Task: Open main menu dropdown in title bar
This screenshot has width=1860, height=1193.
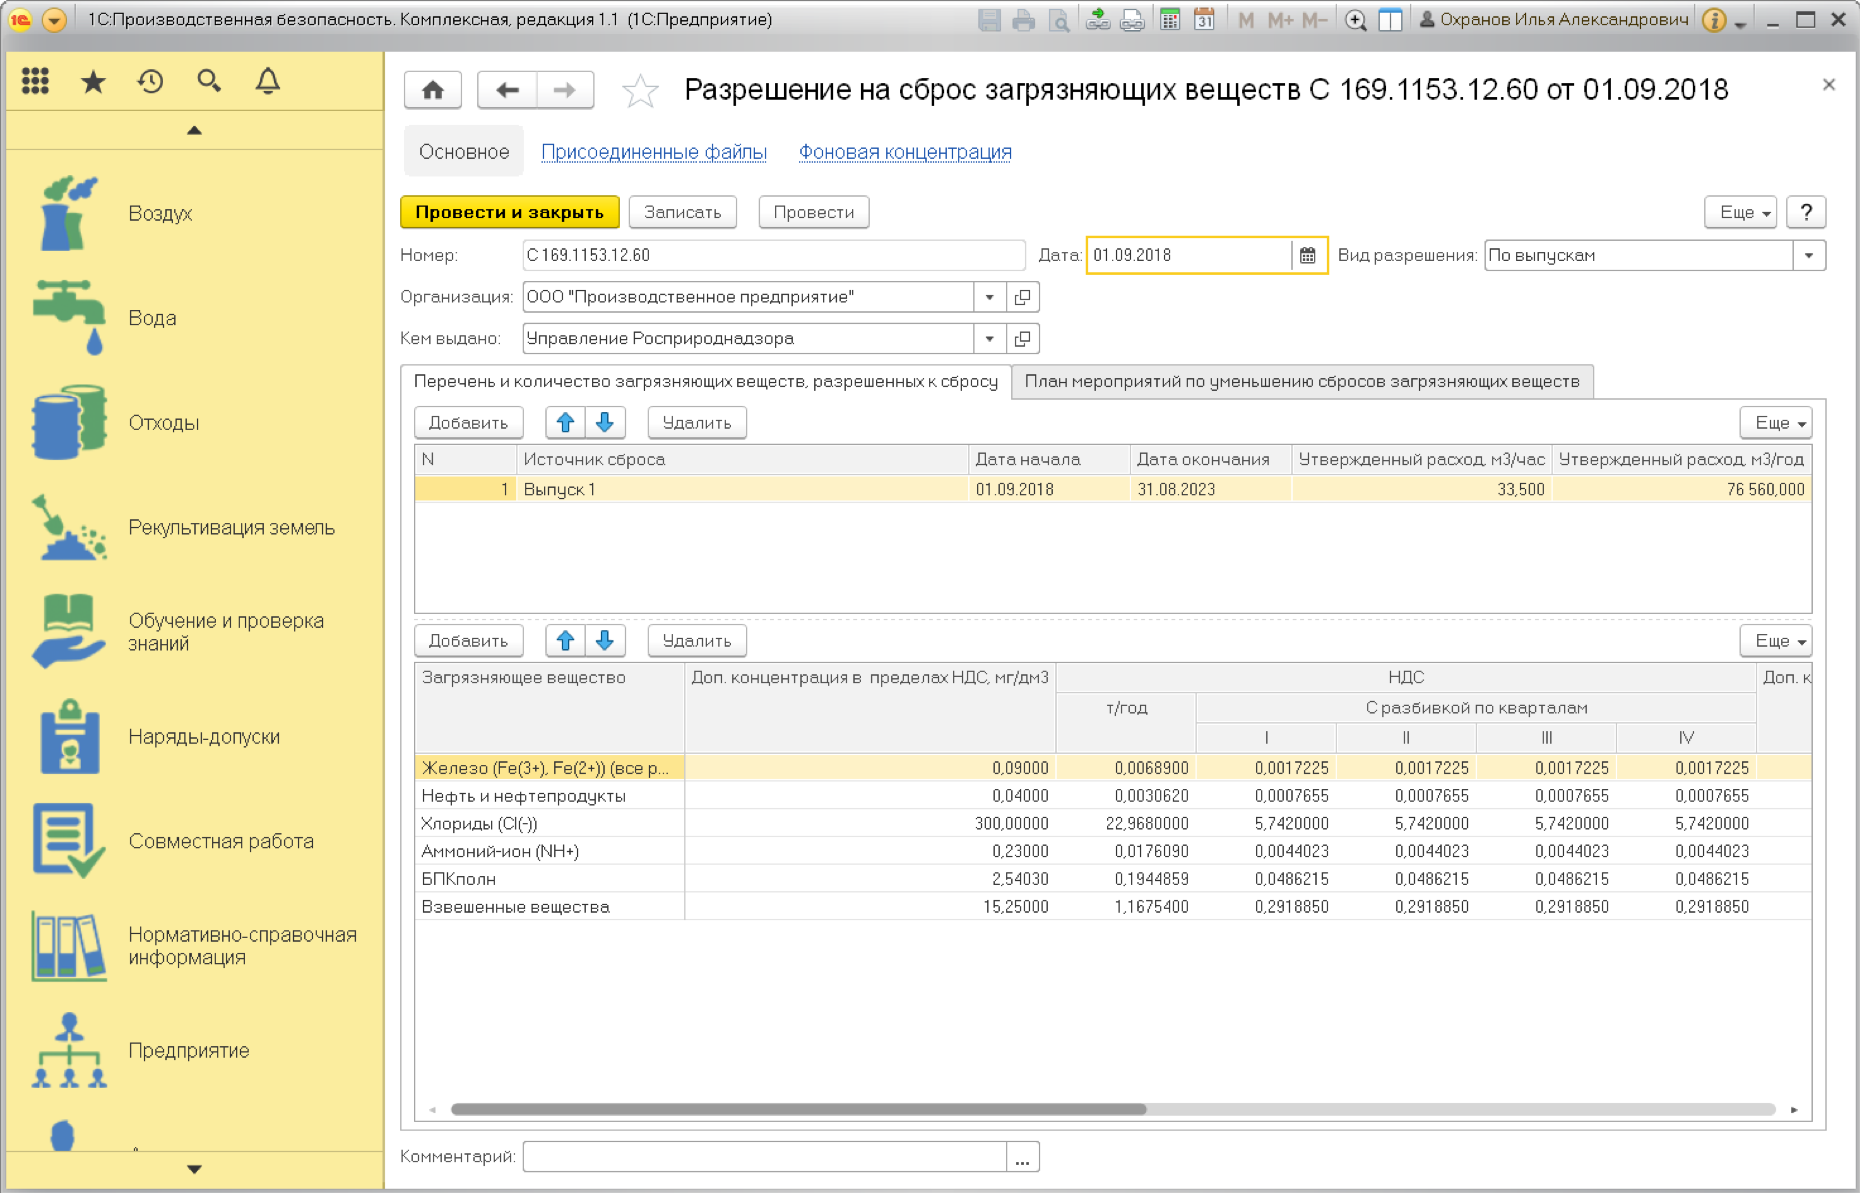Action: (55, 20)
